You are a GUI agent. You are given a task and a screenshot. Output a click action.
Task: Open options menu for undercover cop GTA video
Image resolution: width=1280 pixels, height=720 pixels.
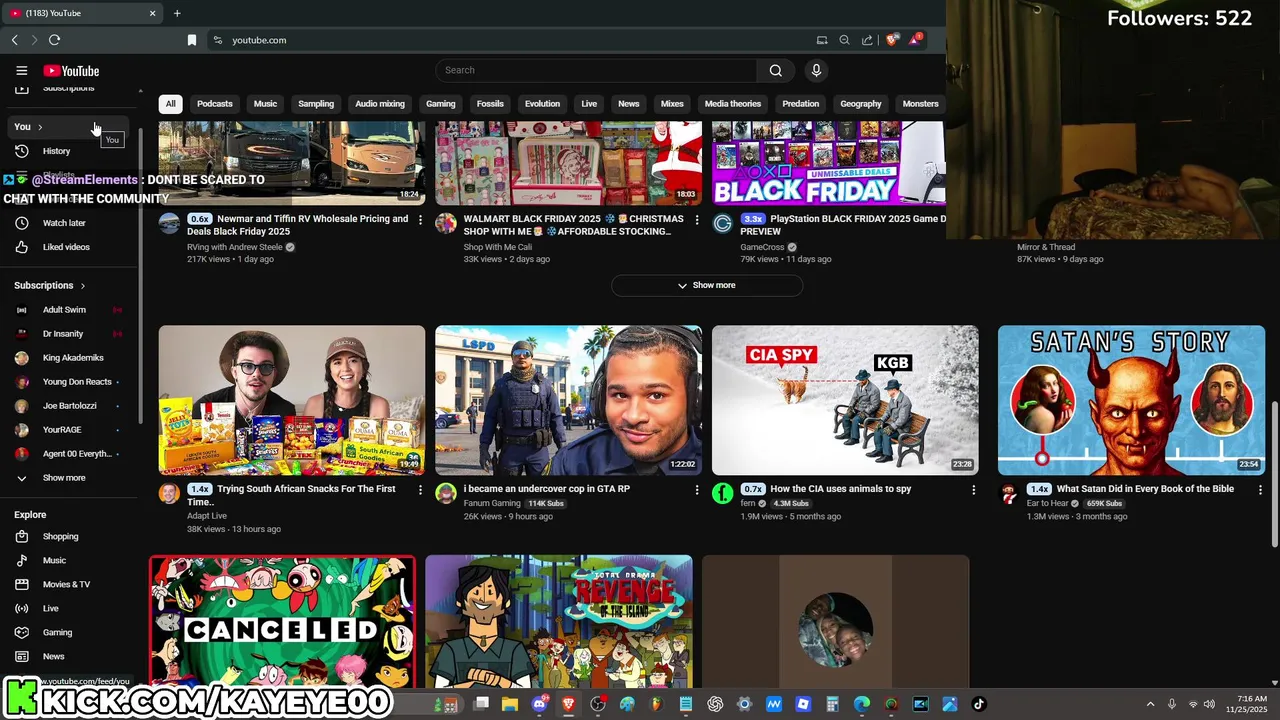click(697, 490)
